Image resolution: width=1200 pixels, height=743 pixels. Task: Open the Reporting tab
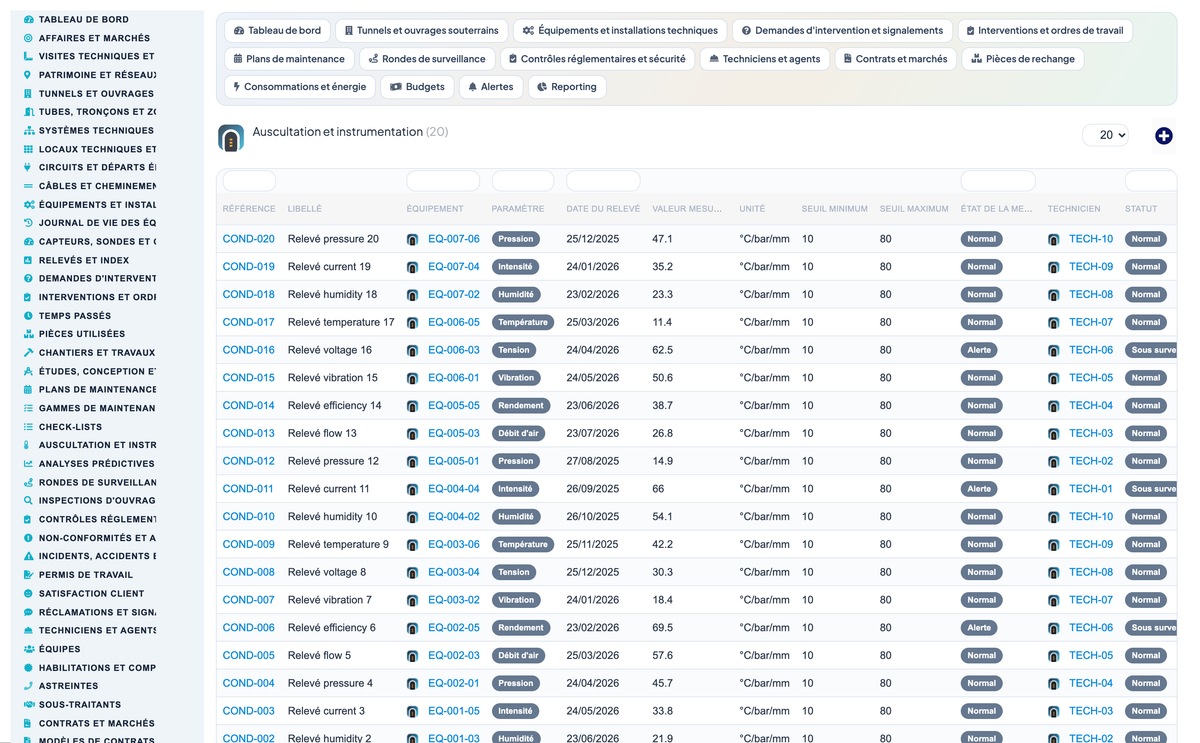point(566,87)
